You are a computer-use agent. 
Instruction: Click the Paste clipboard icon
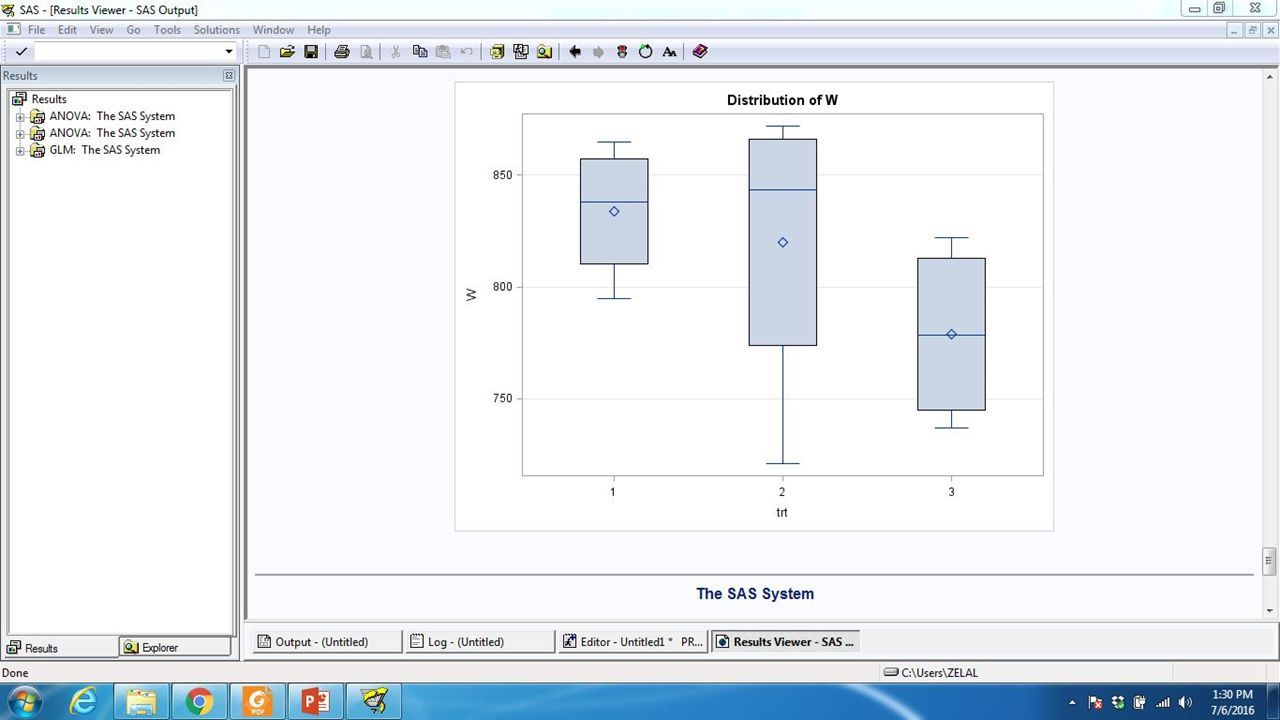[x=443, y=51]
